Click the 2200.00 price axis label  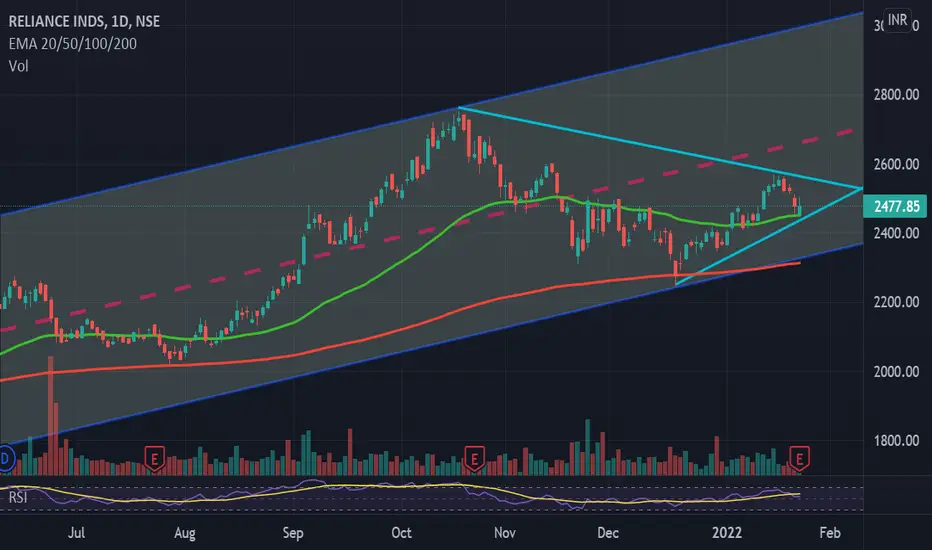(896, 302)
